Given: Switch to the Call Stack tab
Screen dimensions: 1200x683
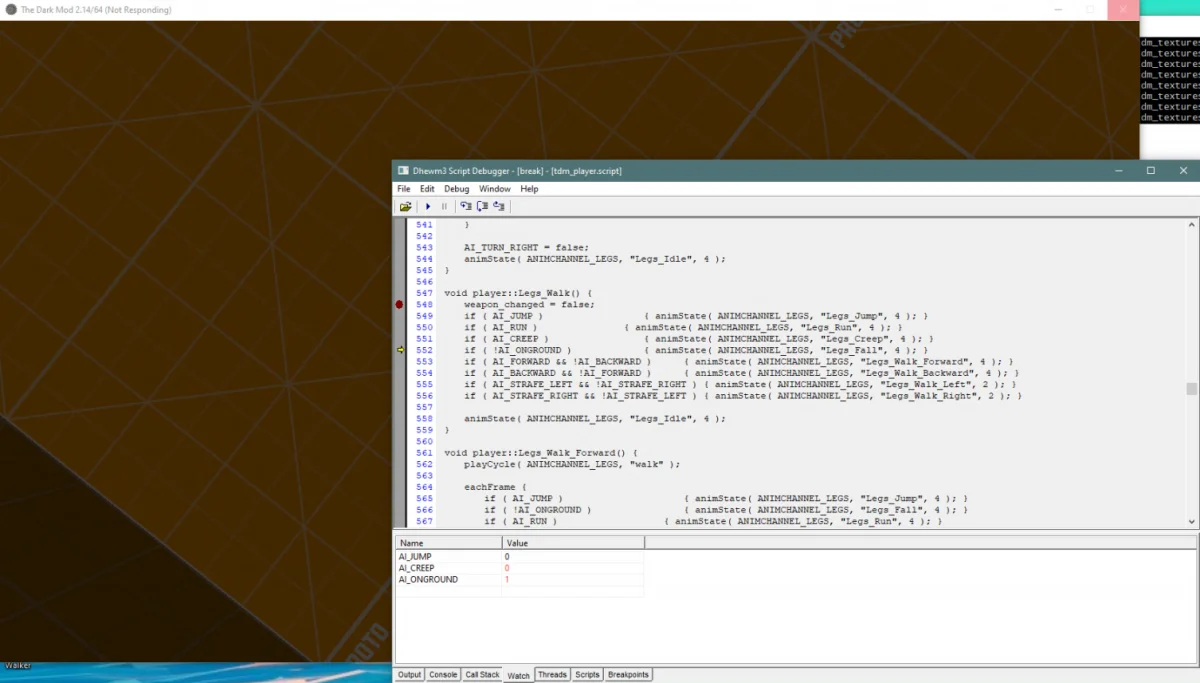Looking at the screenshot, I should point(482,675).
